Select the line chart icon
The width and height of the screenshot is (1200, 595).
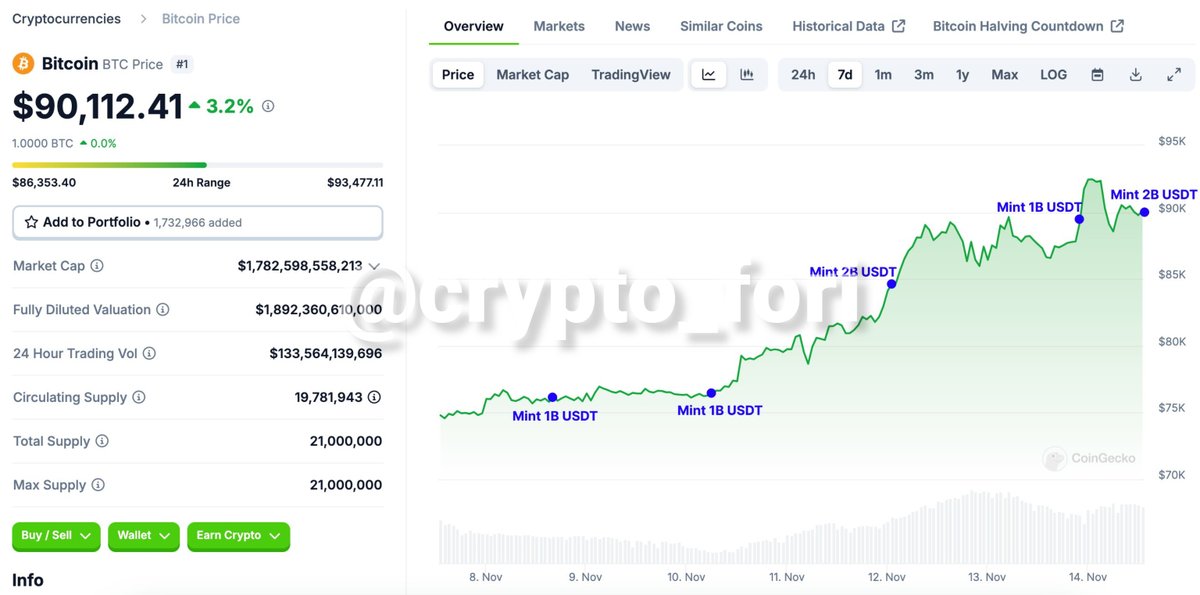click(x=709, y=75)
